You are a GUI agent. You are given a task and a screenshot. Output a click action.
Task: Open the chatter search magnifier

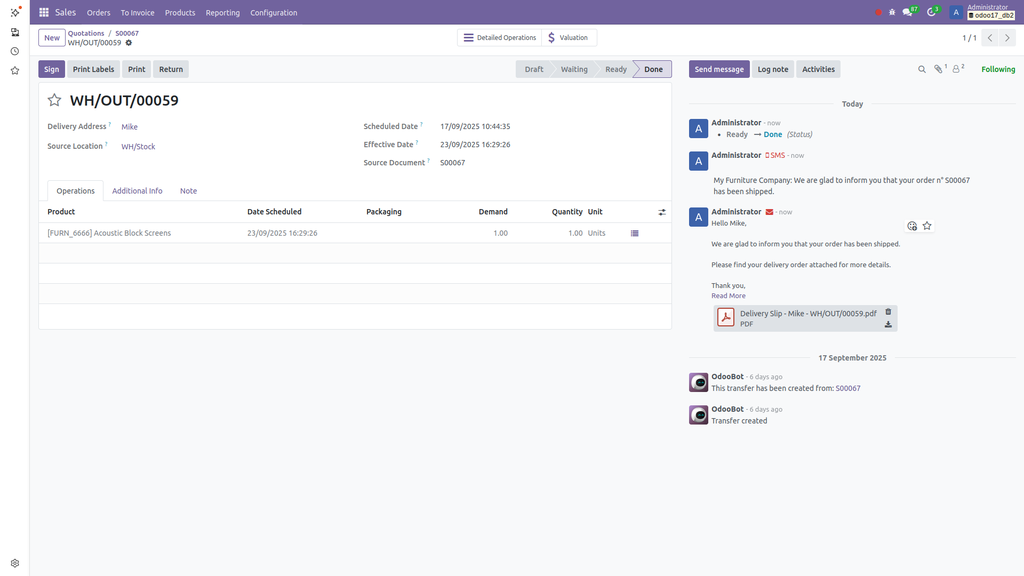[x=921, y=68]
